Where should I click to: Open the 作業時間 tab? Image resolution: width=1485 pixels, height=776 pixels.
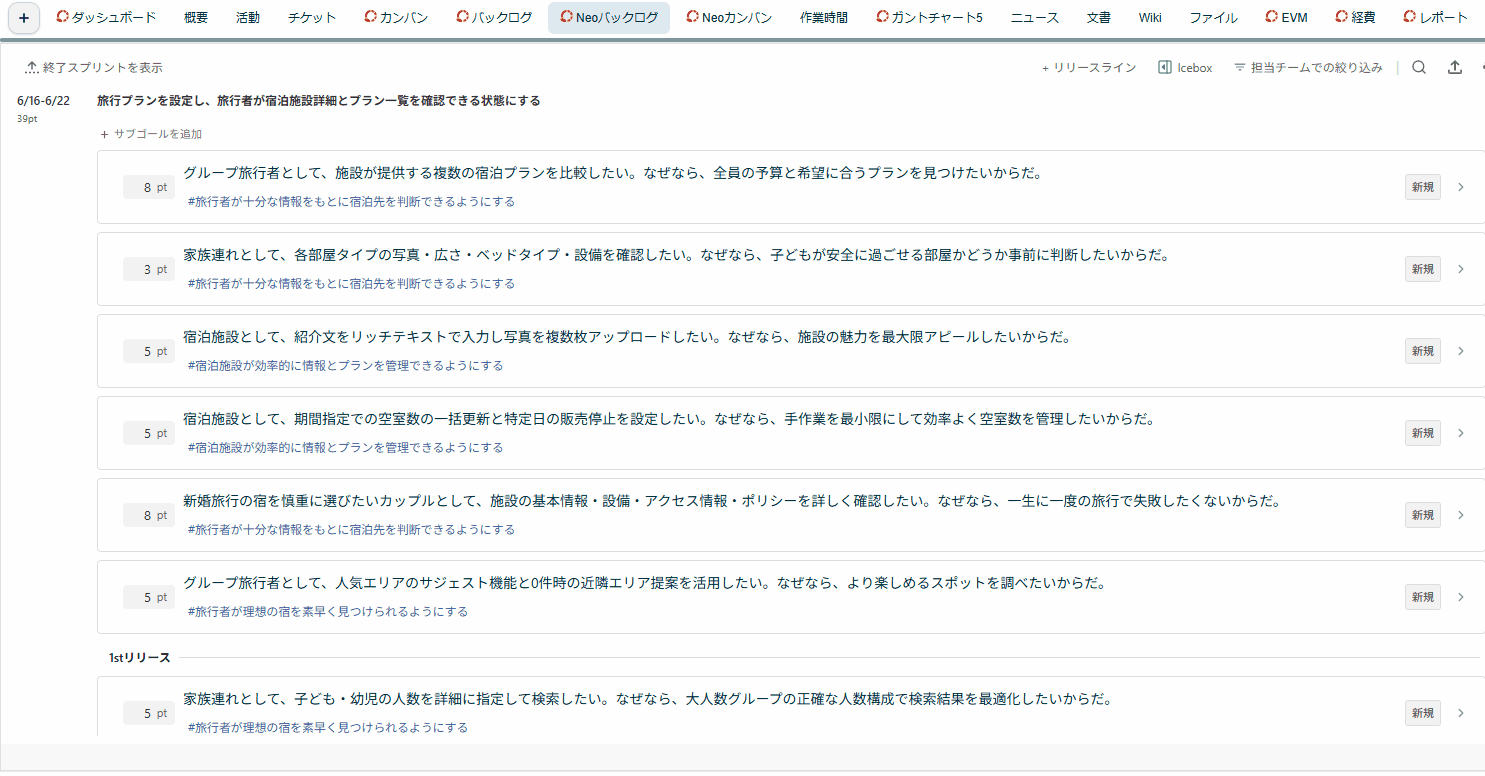pyautogui.click(x=824, y=17)
